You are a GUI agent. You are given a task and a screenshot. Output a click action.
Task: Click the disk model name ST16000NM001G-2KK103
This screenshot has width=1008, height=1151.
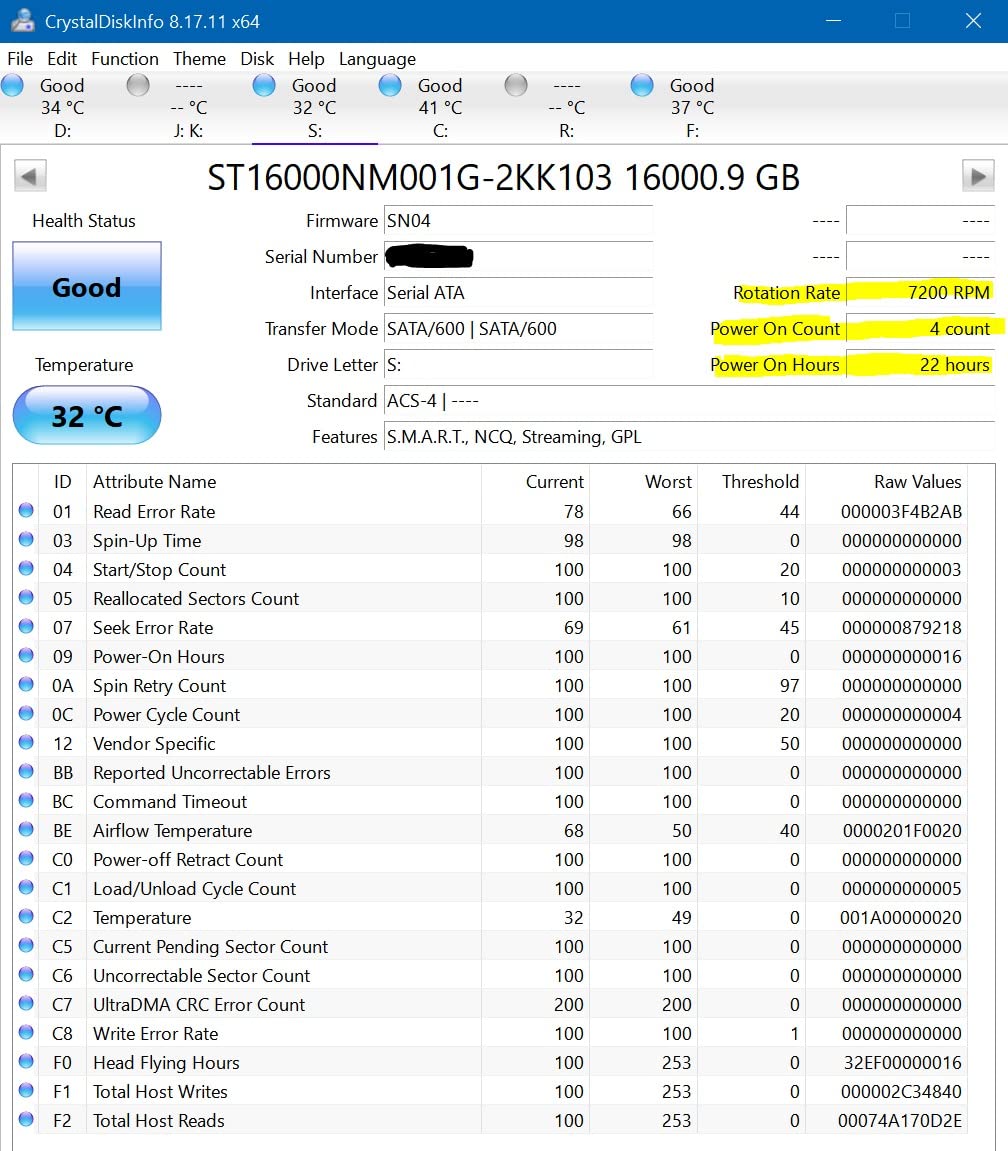409,178
